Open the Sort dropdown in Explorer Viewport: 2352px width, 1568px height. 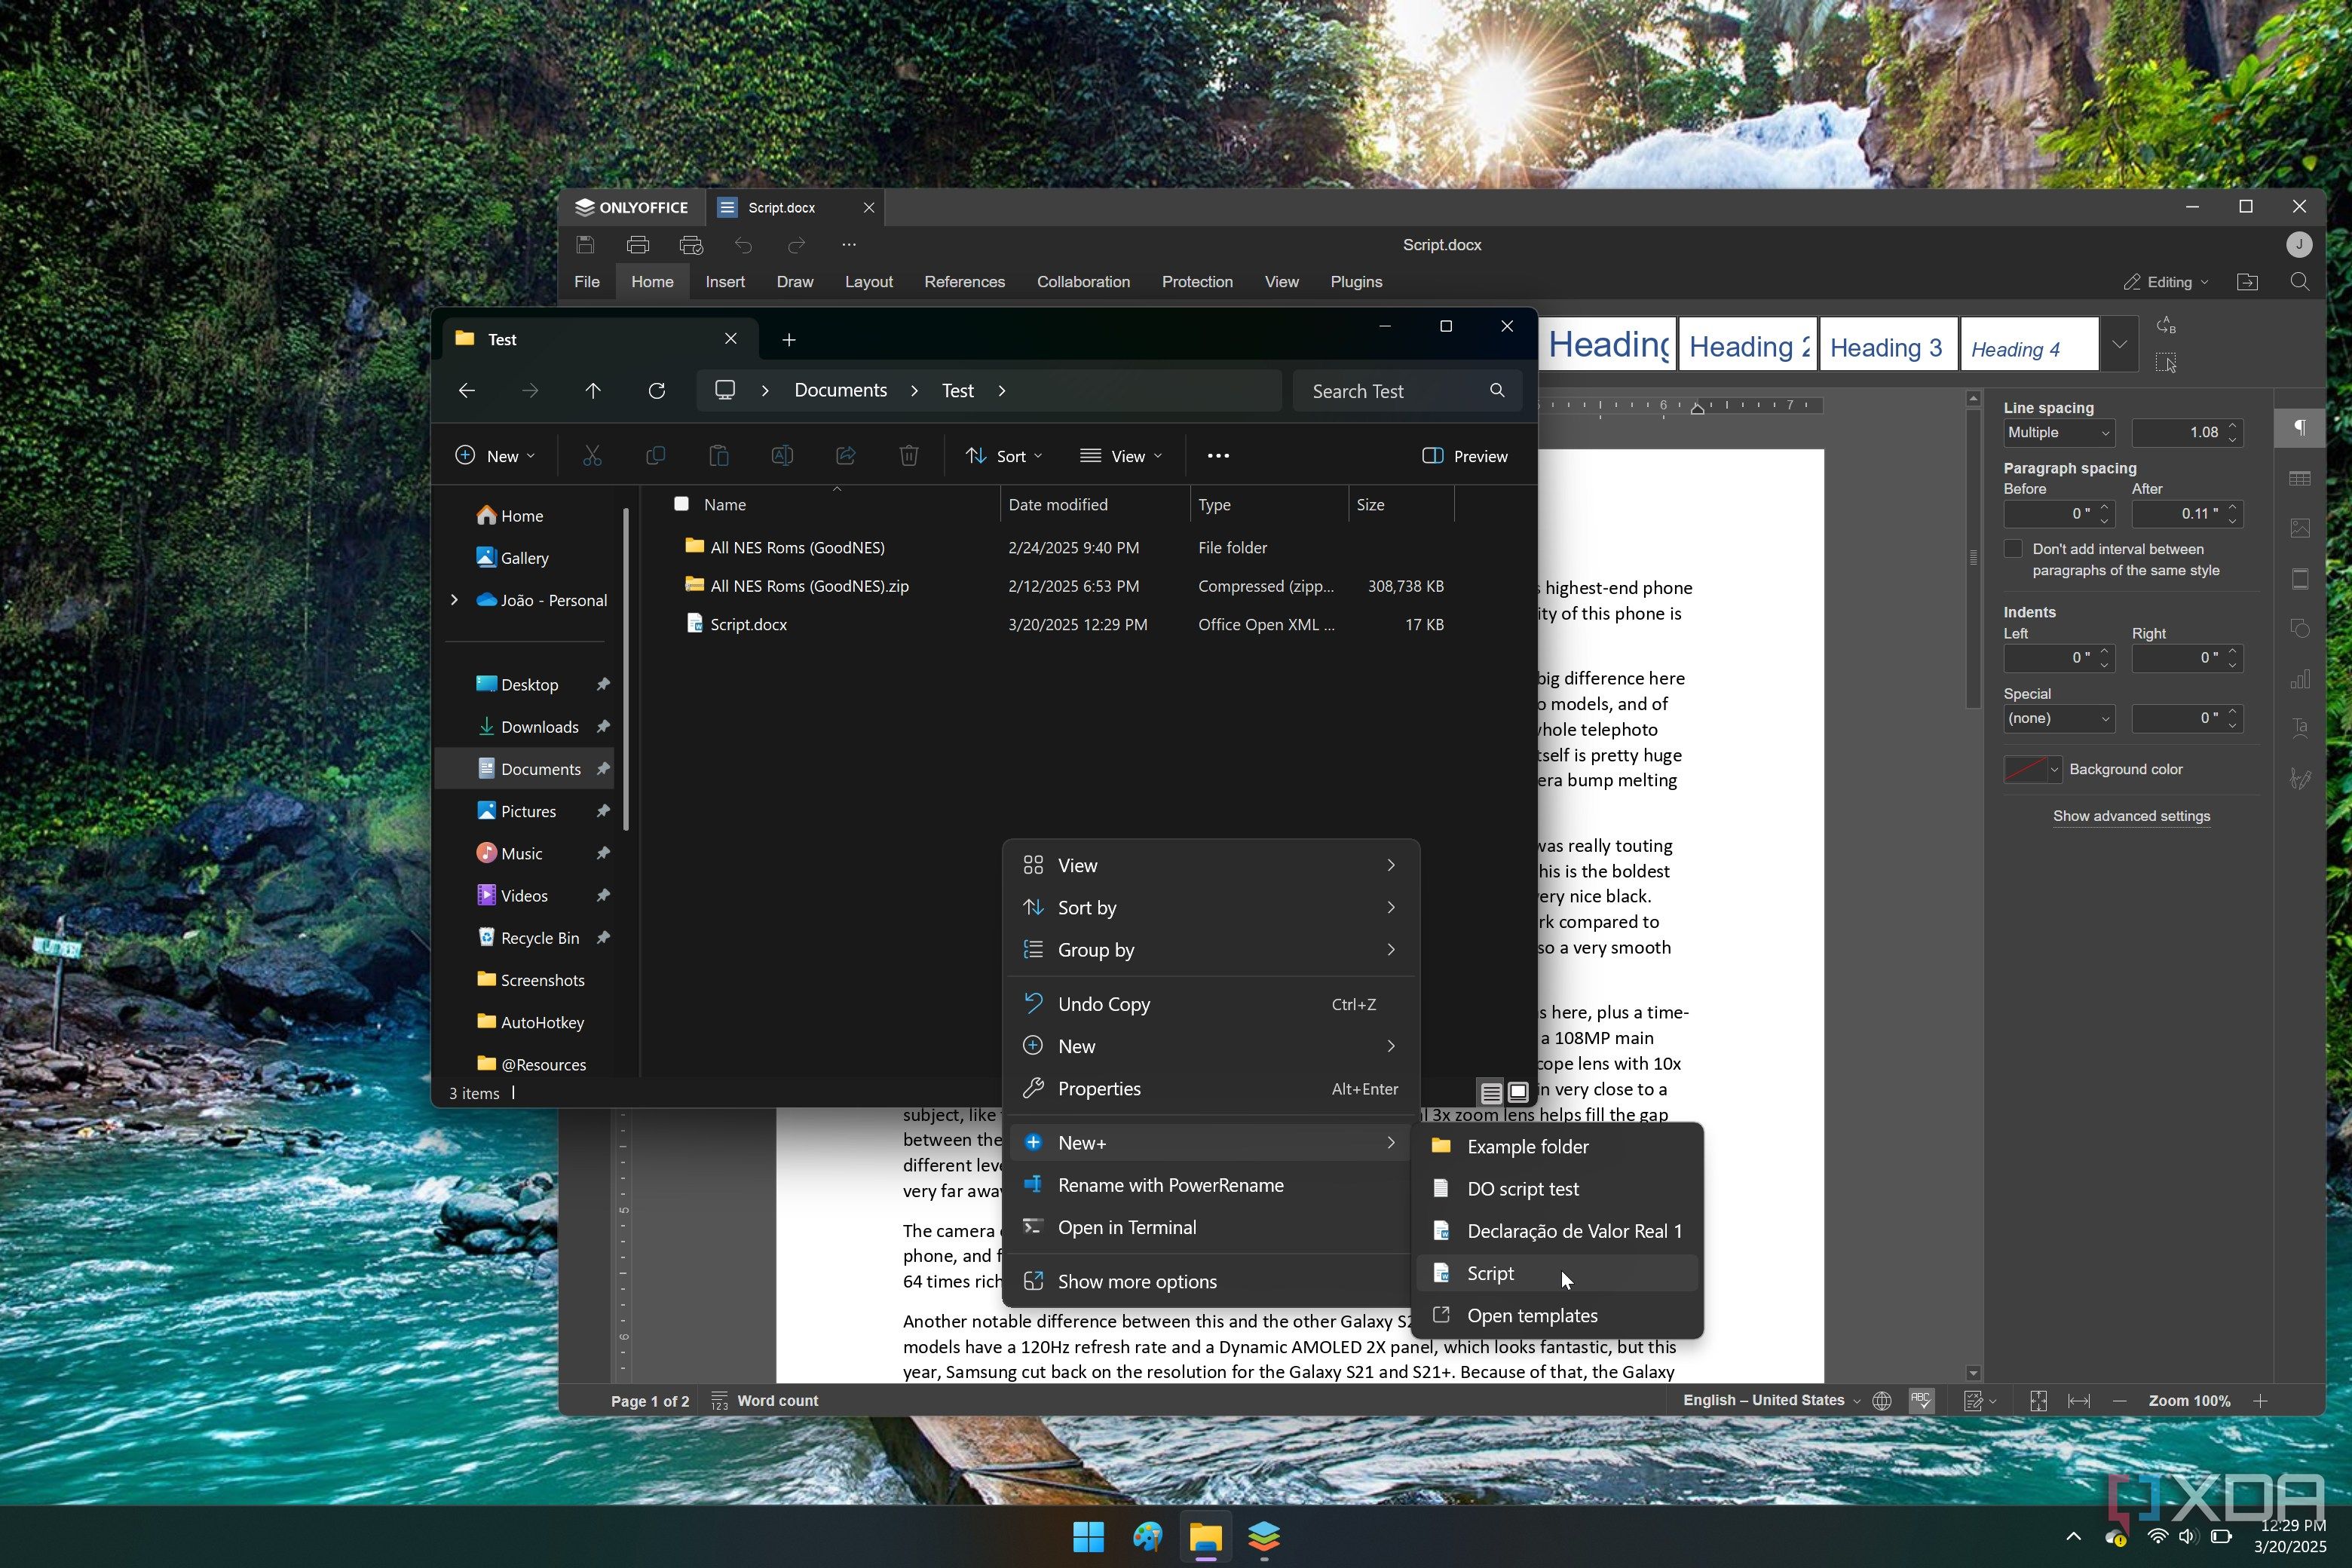coord(1004,456)
